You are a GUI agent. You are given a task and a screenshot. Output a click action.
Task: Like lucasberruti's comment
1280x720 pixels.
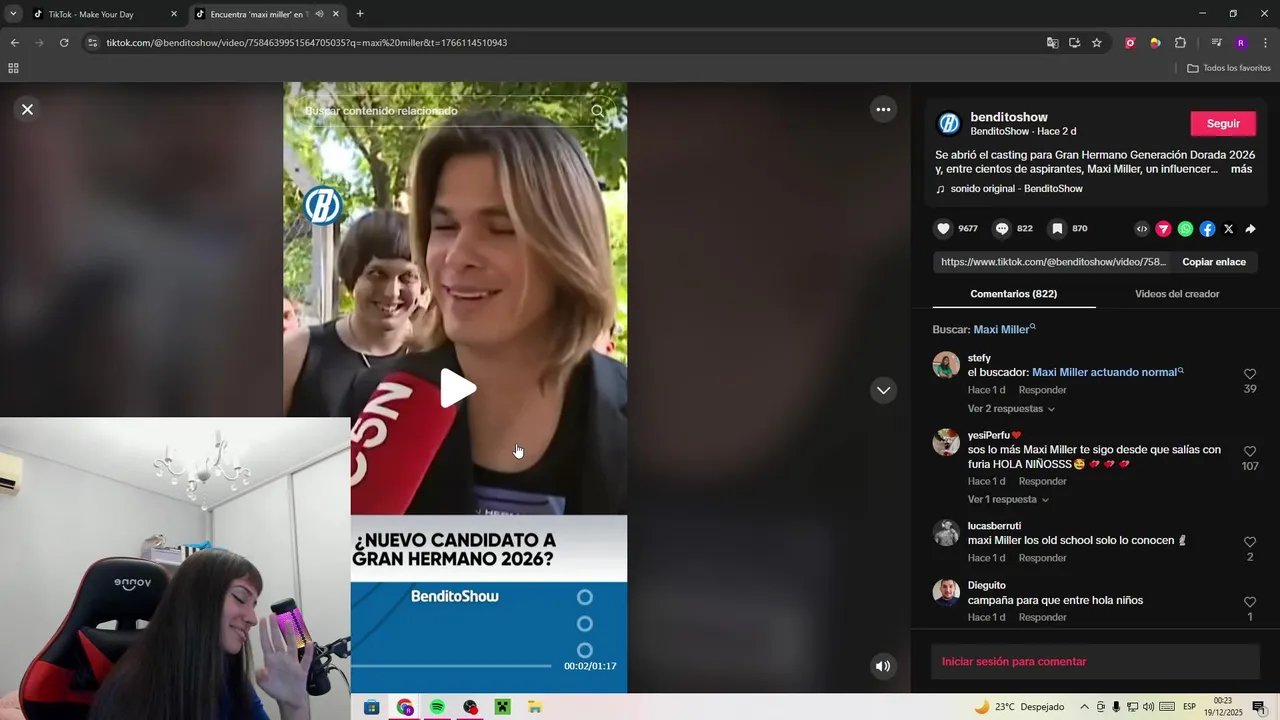1249,542
